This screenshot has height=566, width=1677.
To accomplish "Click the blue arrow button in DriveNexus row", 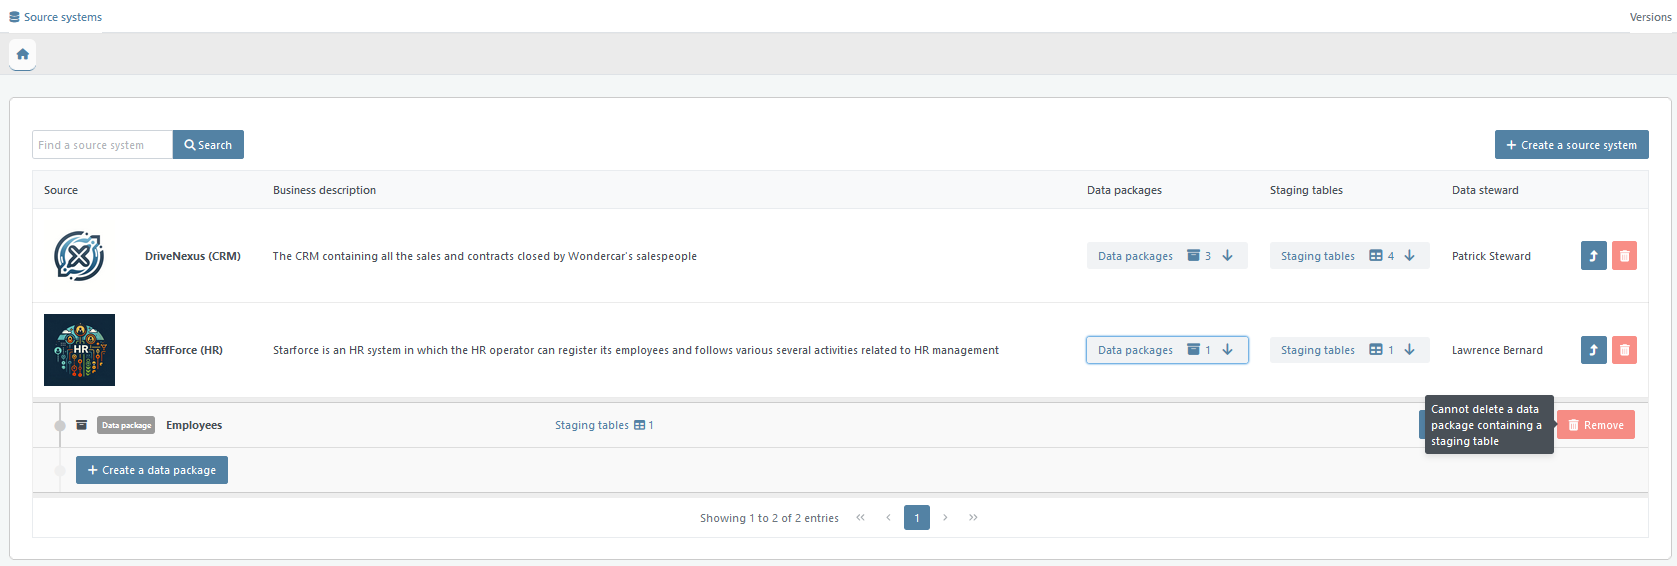I will point(1593,256).
